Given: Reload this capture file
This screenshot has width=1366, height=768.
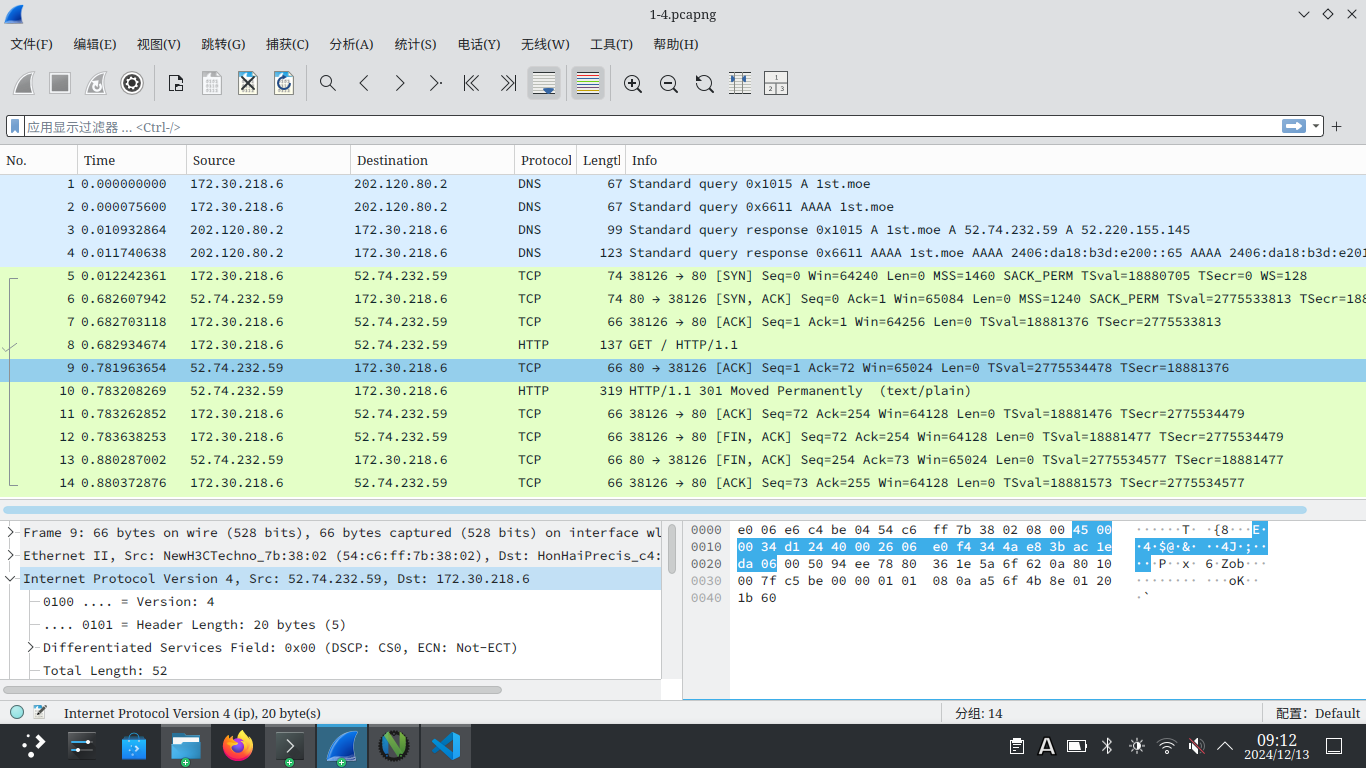Looking at the screenshot, I should (x=284, y=83).
